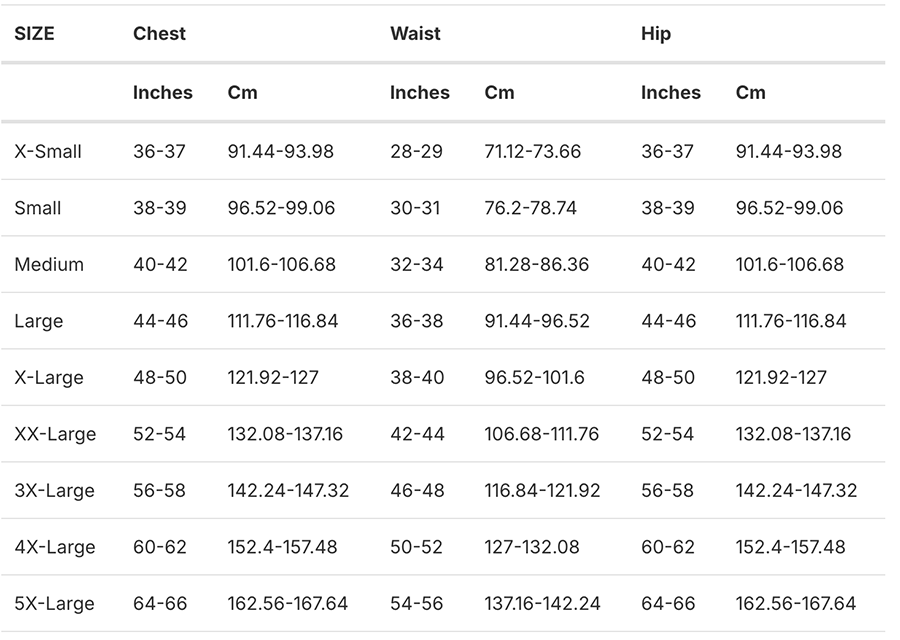Click the SIZE column header

point(34,33)
